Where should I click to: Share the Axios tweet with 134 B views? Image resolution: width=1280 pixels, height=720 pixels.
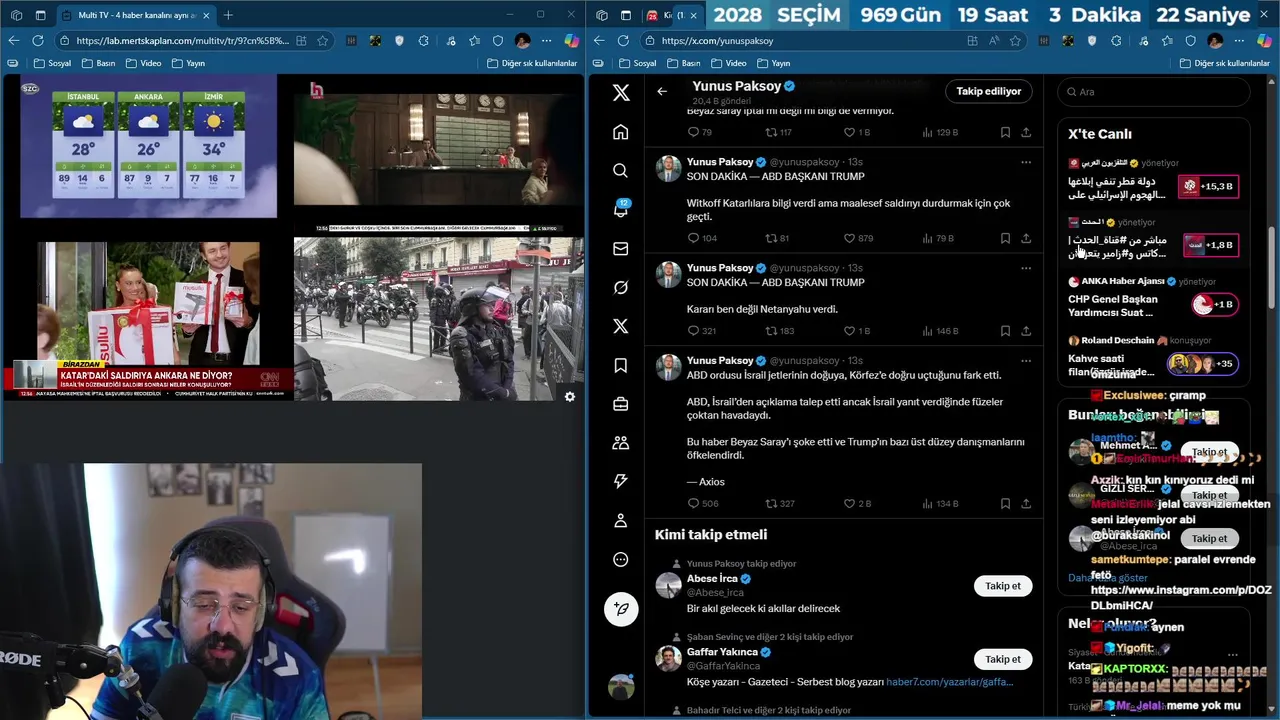click(x=1026, y=504)
